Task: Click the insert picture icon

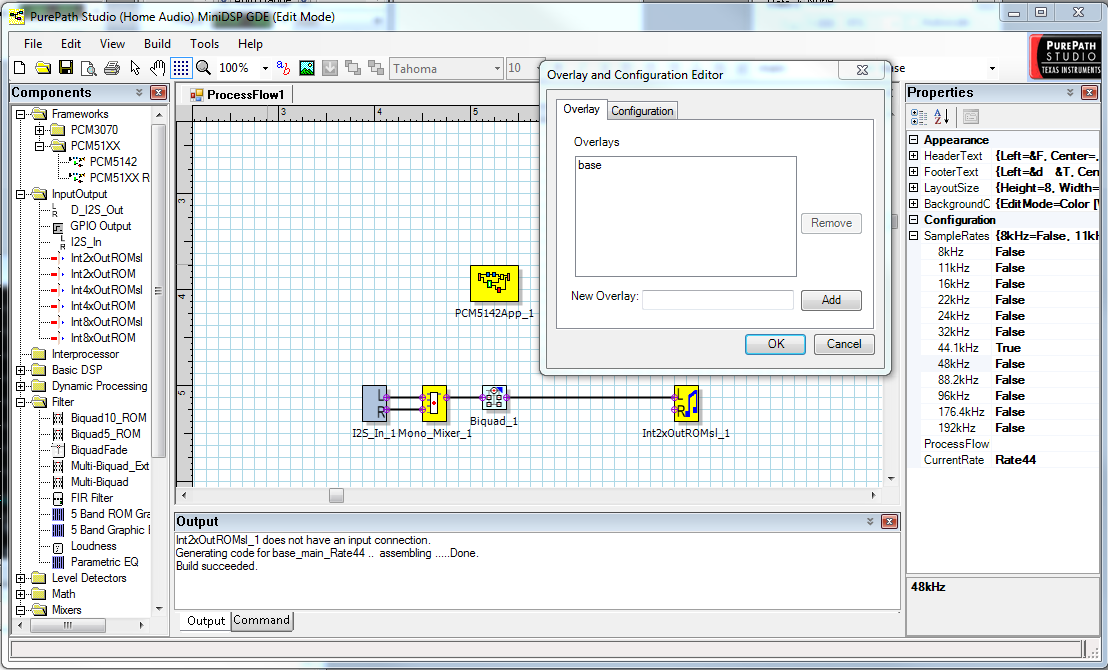Action: 307,68
